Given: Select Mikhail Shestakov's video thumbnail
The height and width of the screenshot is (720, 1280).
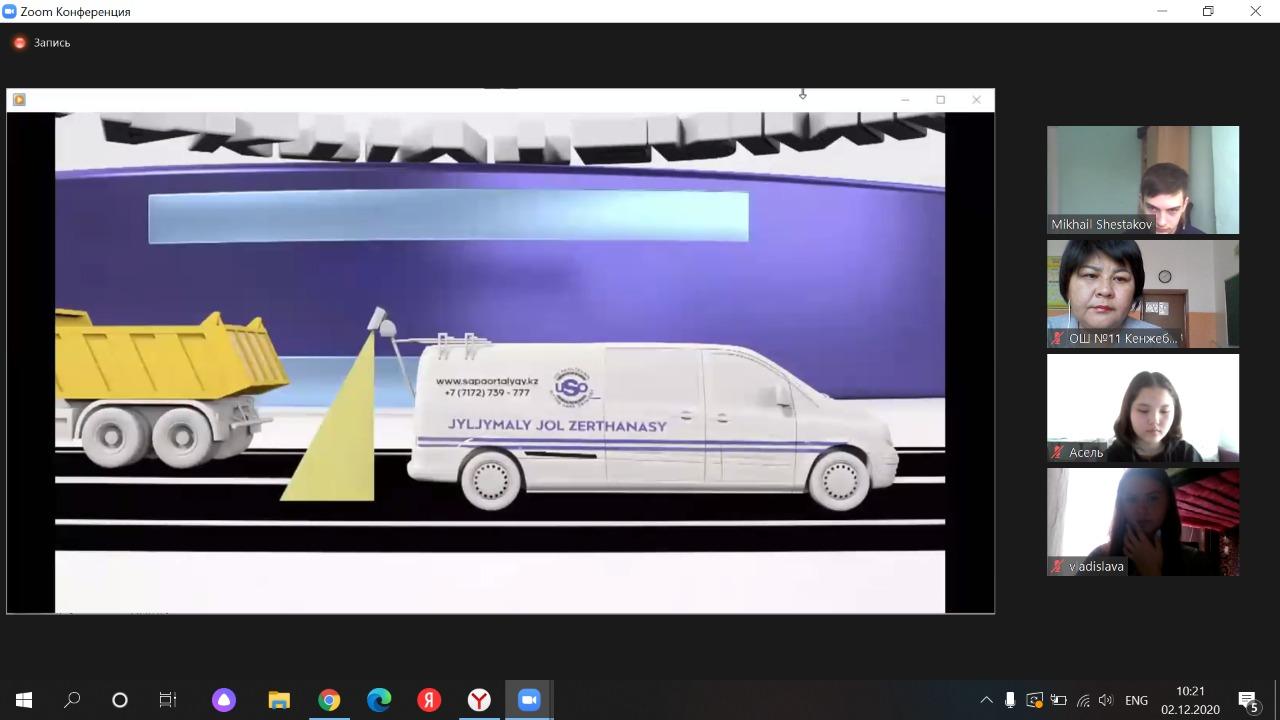Looking at the screenshot, I should pos(1142,180).
